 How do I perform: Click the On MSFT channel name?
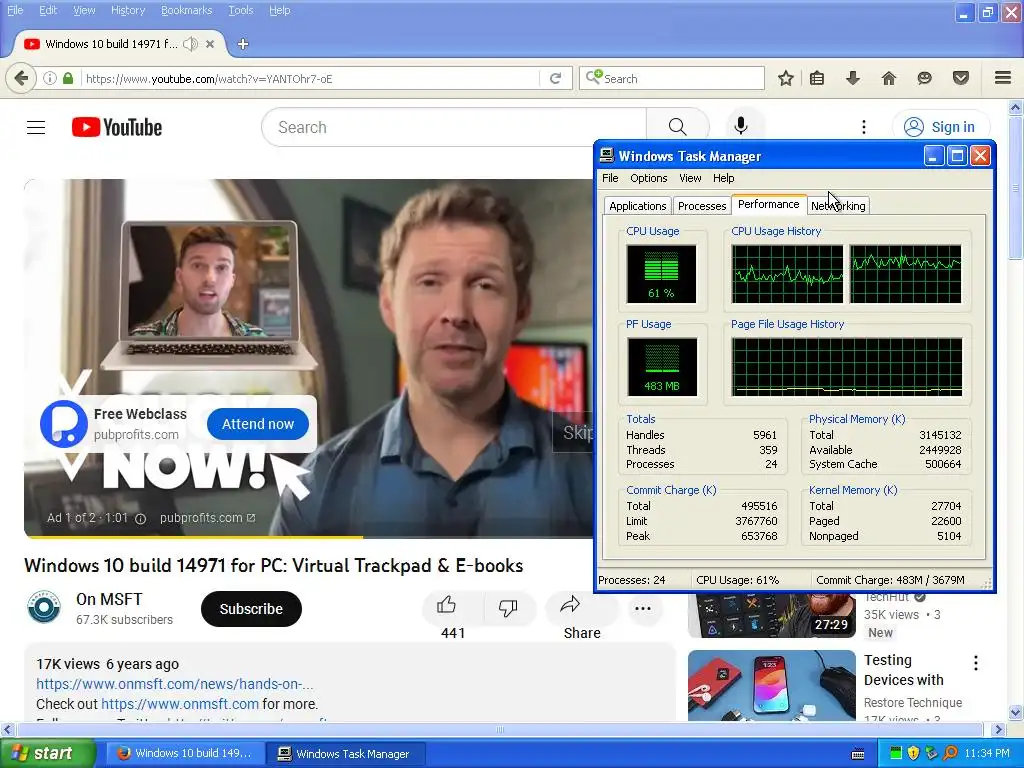tap(109, 599)
